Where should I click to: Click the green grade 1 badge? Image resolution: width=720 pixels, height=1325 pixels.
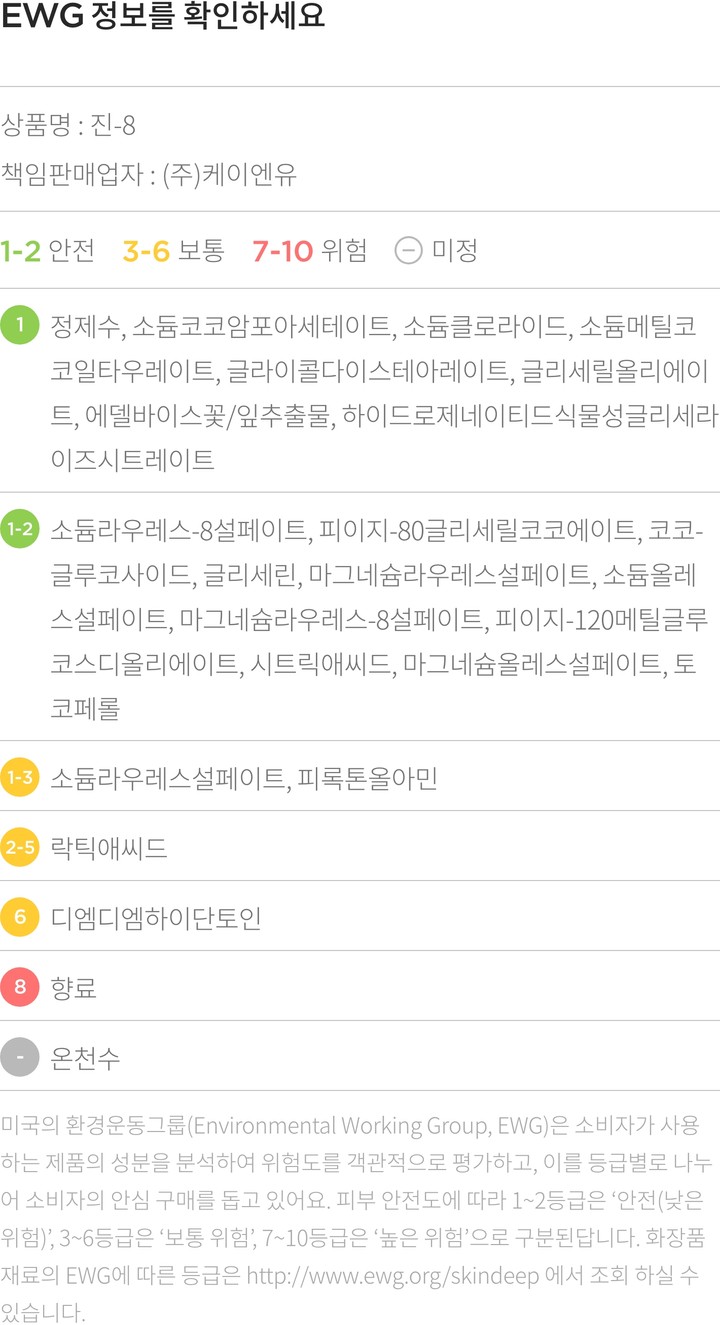click(x=20, y=326)
